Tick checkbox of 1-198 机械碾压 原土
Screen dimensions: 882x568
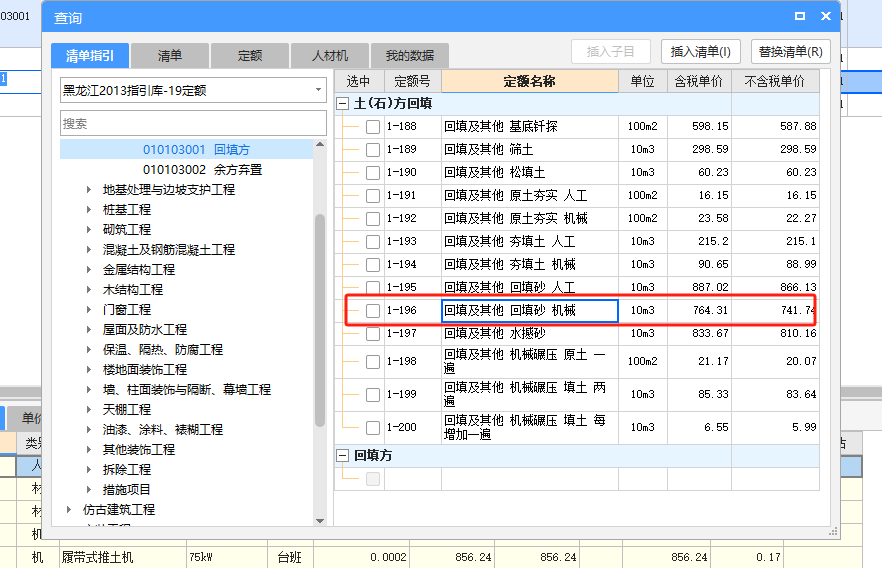click(372, 362)
